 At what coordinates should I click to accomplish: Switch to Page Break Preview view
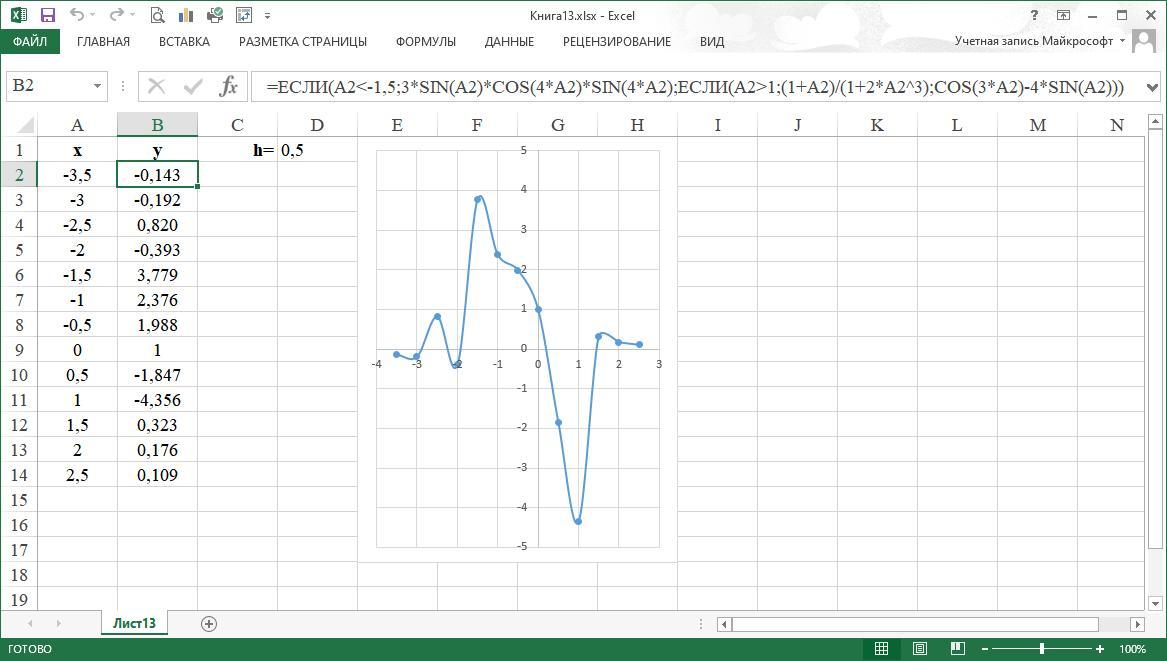click(957, 649)
